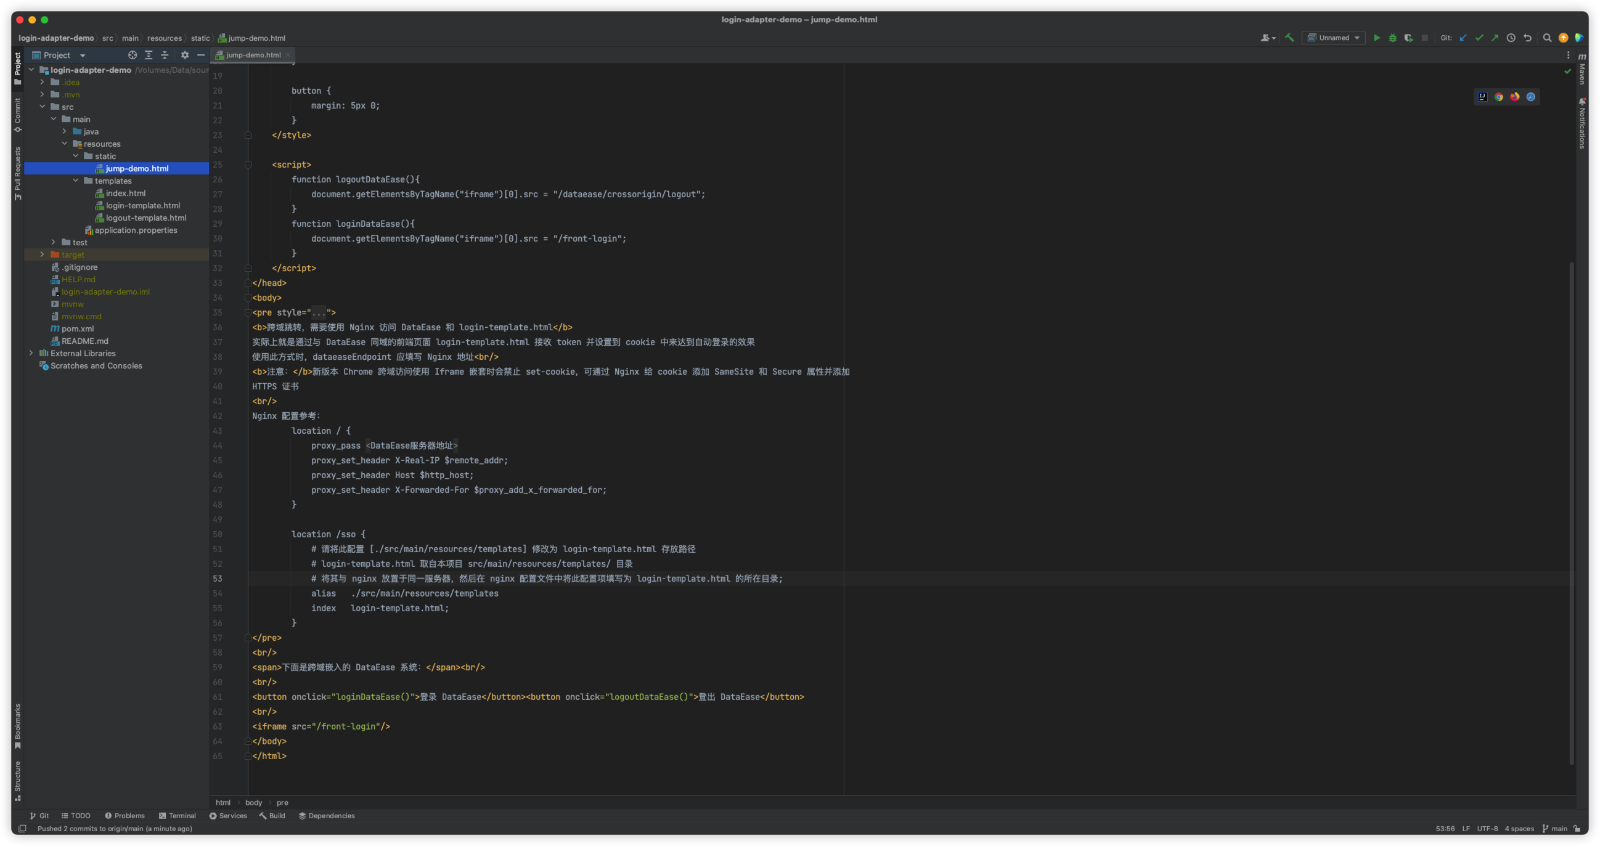Click the main branch widget in status bar
Viewport: 1600px width, 846px height.
[x=1555, y=829]
